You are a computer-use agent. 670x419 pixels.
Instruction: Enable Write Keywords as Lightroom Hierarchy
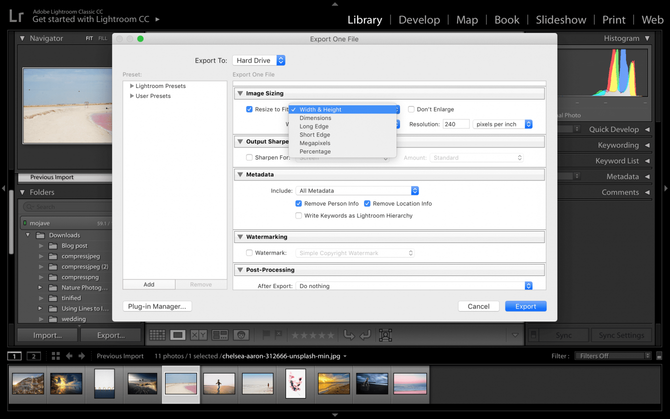[299, 216]
